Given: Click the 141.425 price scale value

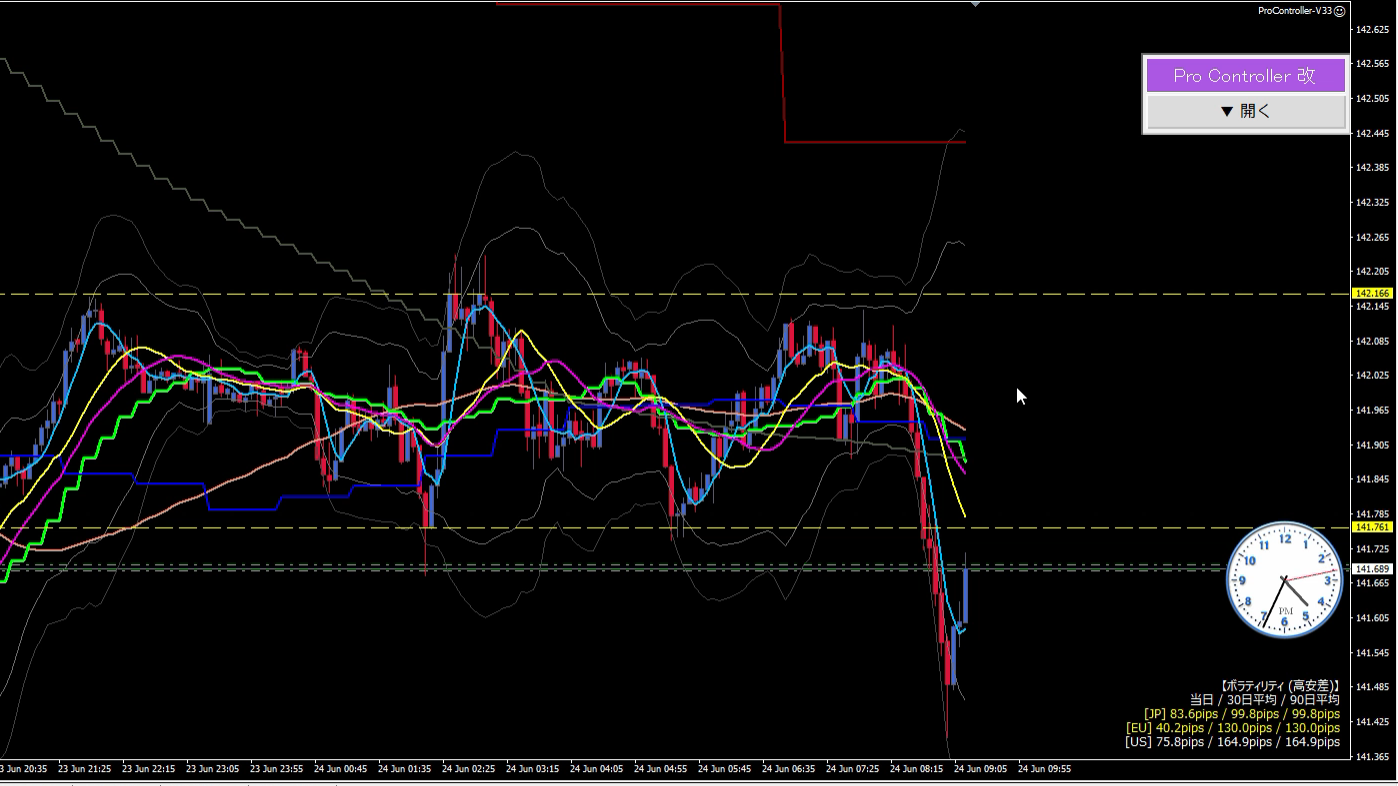Looking at the screenshot, I should (x=1373, y=722).
